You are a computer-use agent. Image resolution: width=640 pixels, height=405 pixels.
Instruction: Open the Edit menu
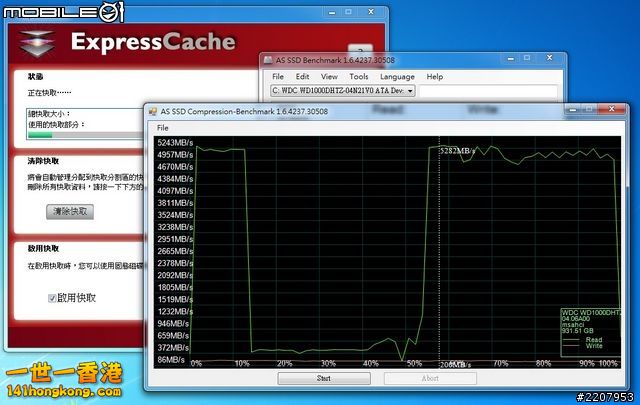[x=302, y=76]
